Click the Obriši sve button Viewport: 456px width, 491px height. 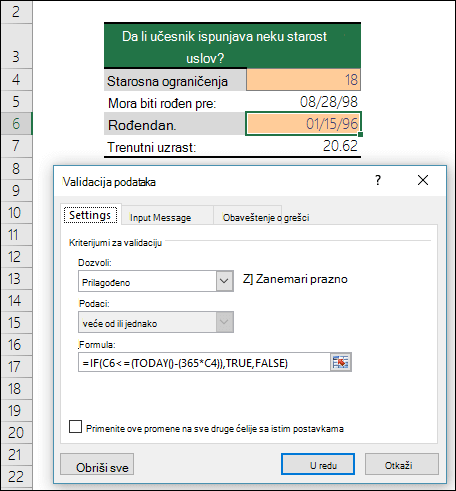(x=97, y=464)
